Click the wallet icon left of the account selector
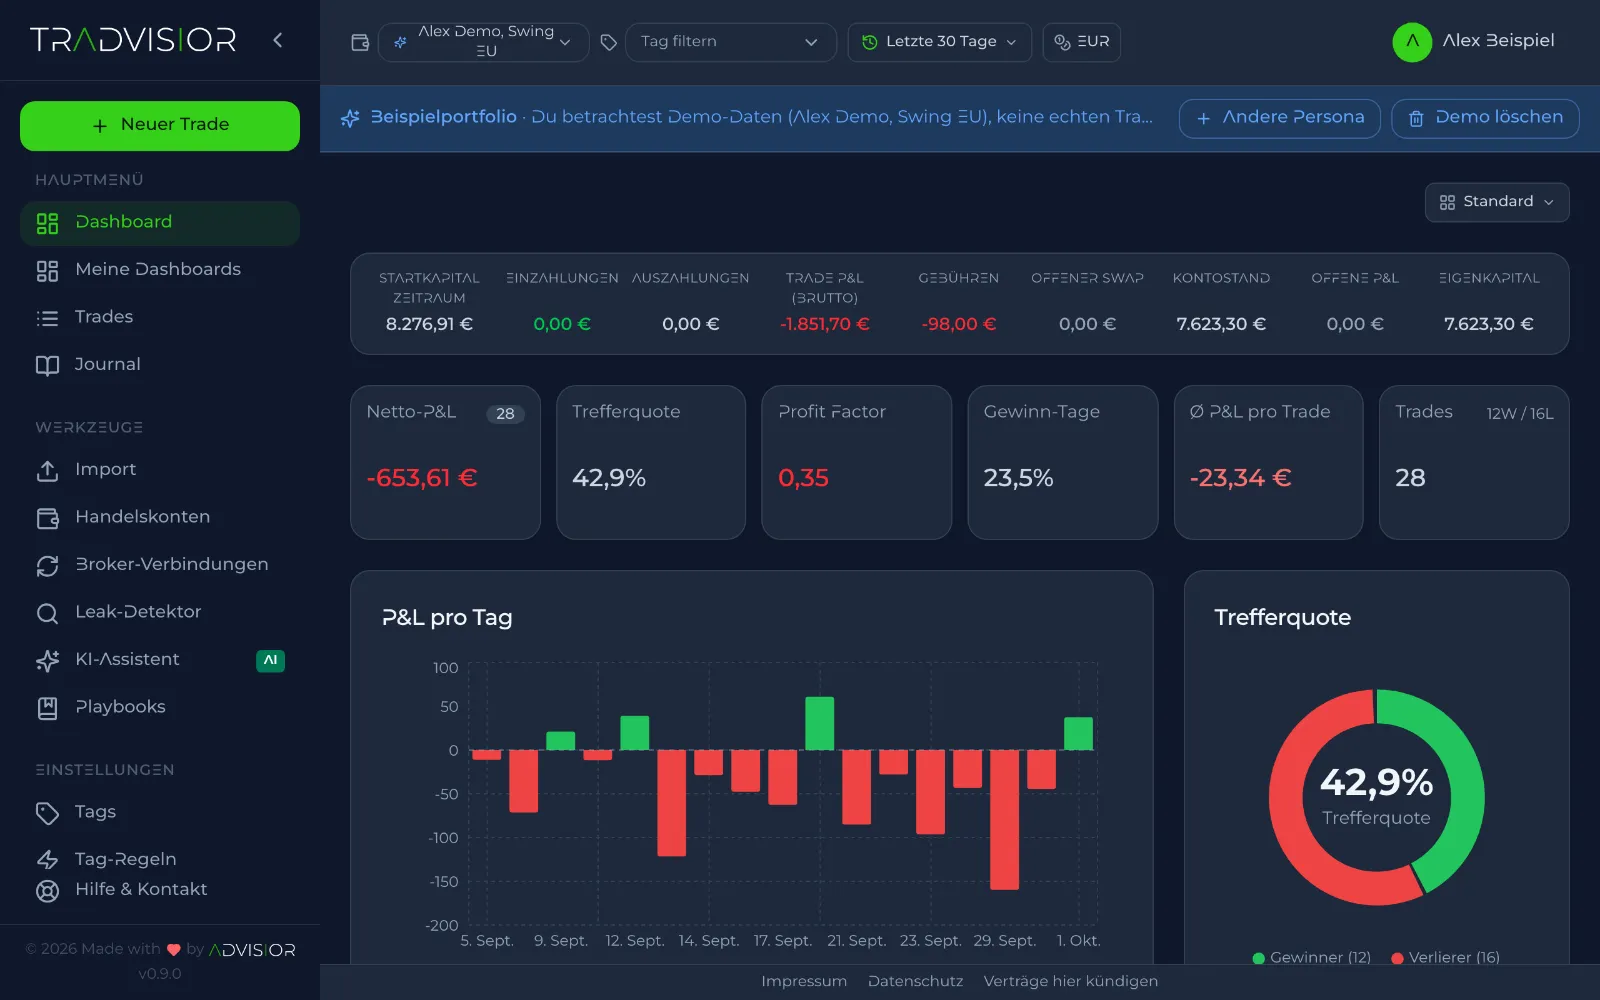 click(x=360, y=42)
